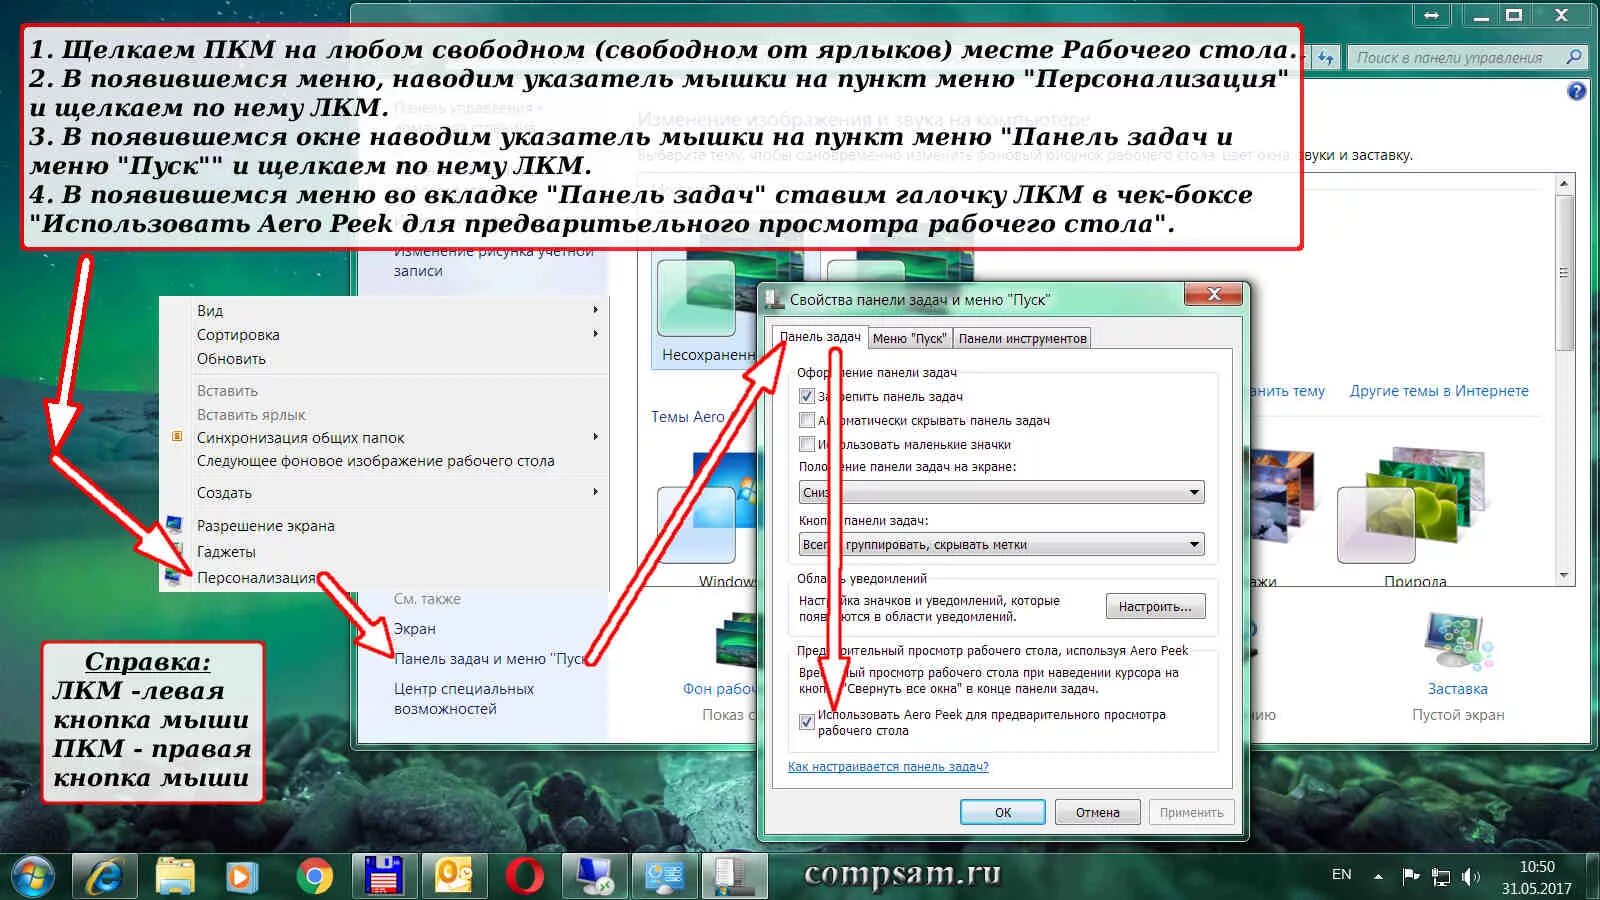The height and width of the screenshot is (900, 1600).
Task: Expand Вид submenu
Action: click(596, 310)
